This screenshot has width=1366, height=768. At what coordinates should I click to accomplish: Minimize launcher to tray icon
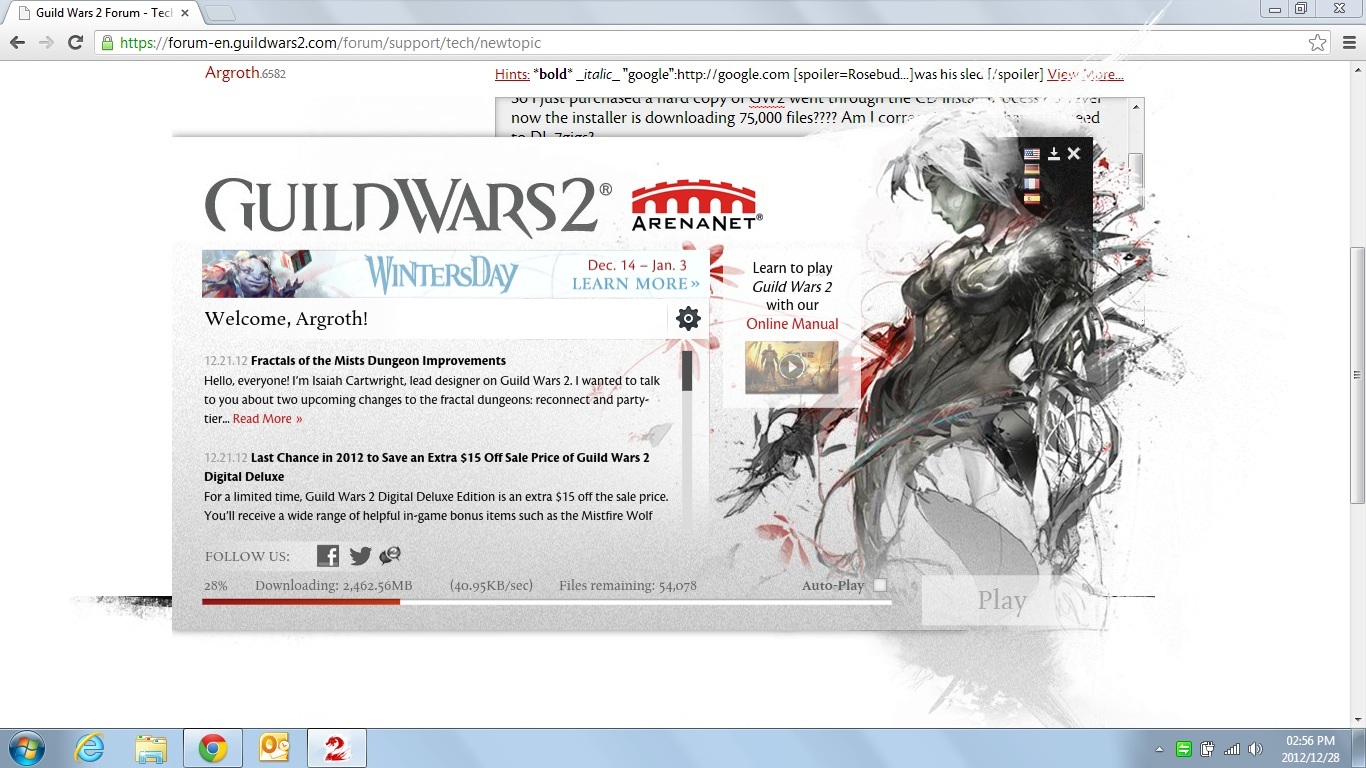pos(1054,153)
